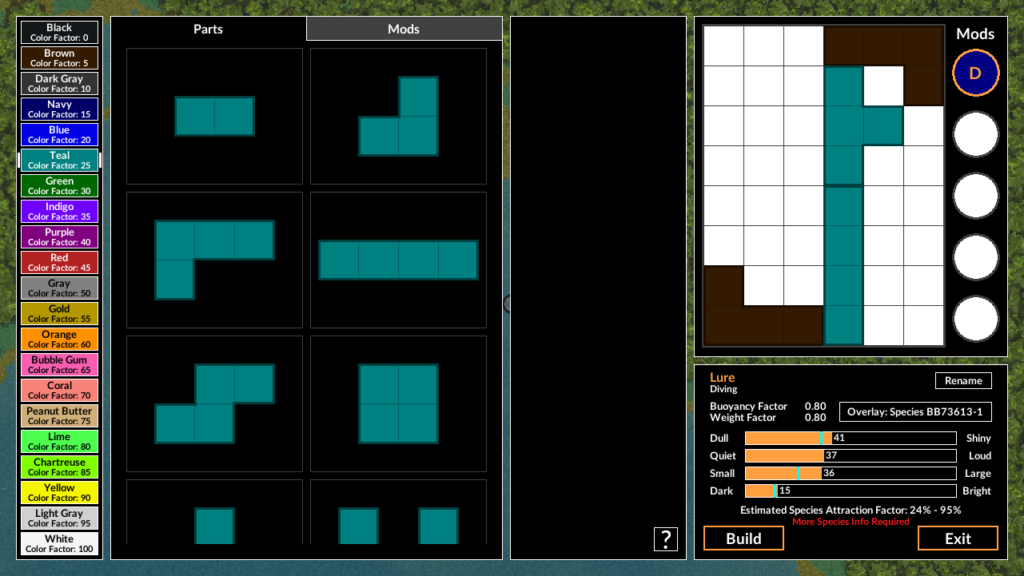Choose the four-block L-shaped part
The height and width of the screenshot is (576, 1024).
(214, 259)
